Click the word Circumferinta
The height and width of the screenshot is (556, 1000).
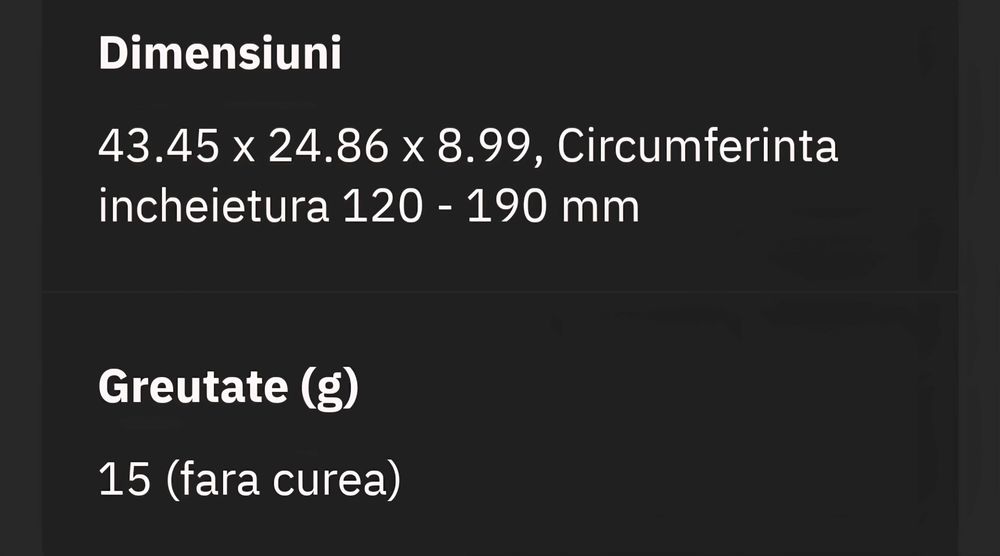coord(697,149)
